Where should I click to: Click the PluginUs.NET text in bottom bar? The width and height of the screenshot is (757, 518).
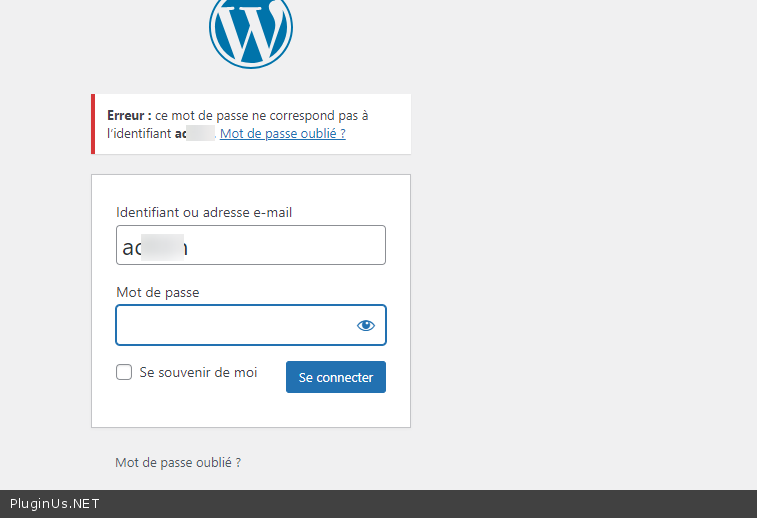tap(54, 504)
